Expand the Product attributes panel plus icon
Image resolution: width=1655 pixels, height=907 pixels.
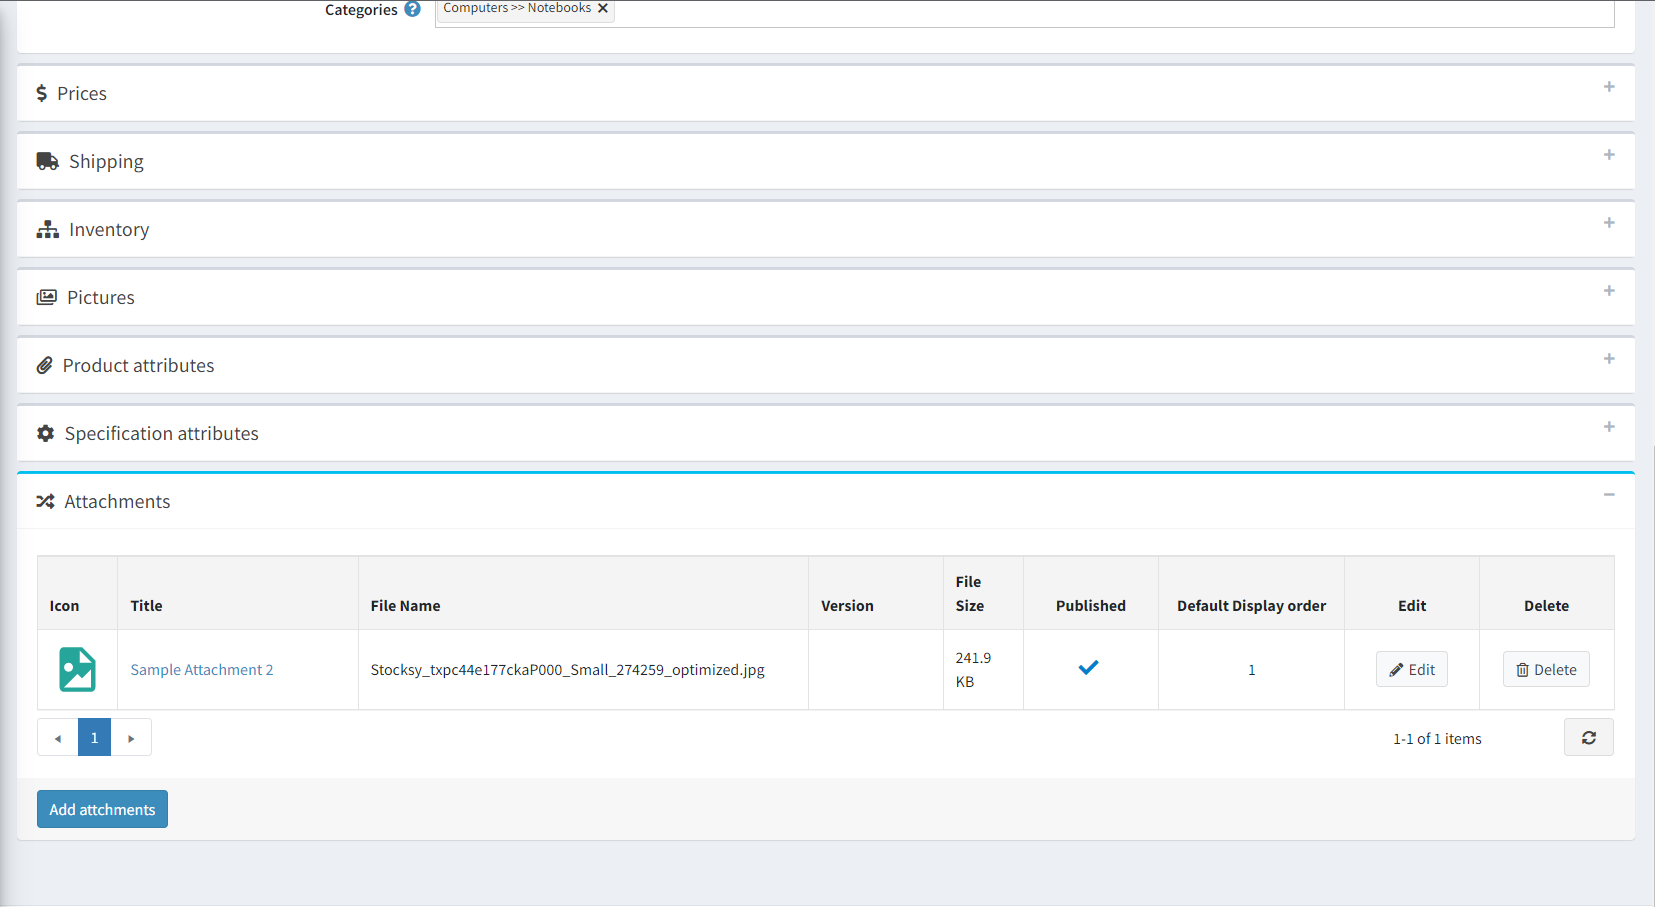[x=1609, y=359]
